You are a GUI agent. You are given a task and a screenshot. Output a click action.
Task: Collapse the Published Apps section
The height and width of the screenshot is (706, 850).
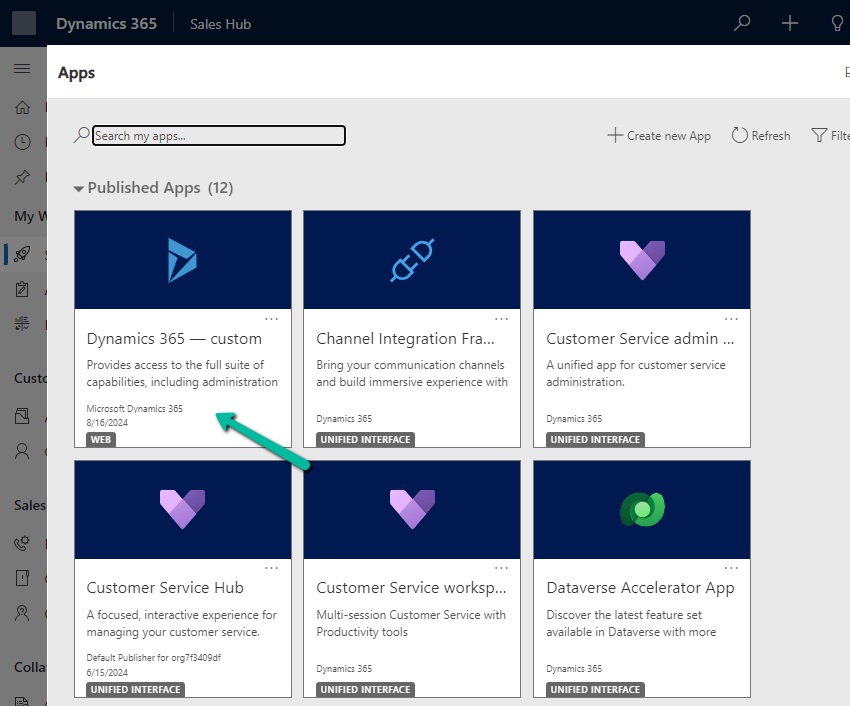[79, 188]
